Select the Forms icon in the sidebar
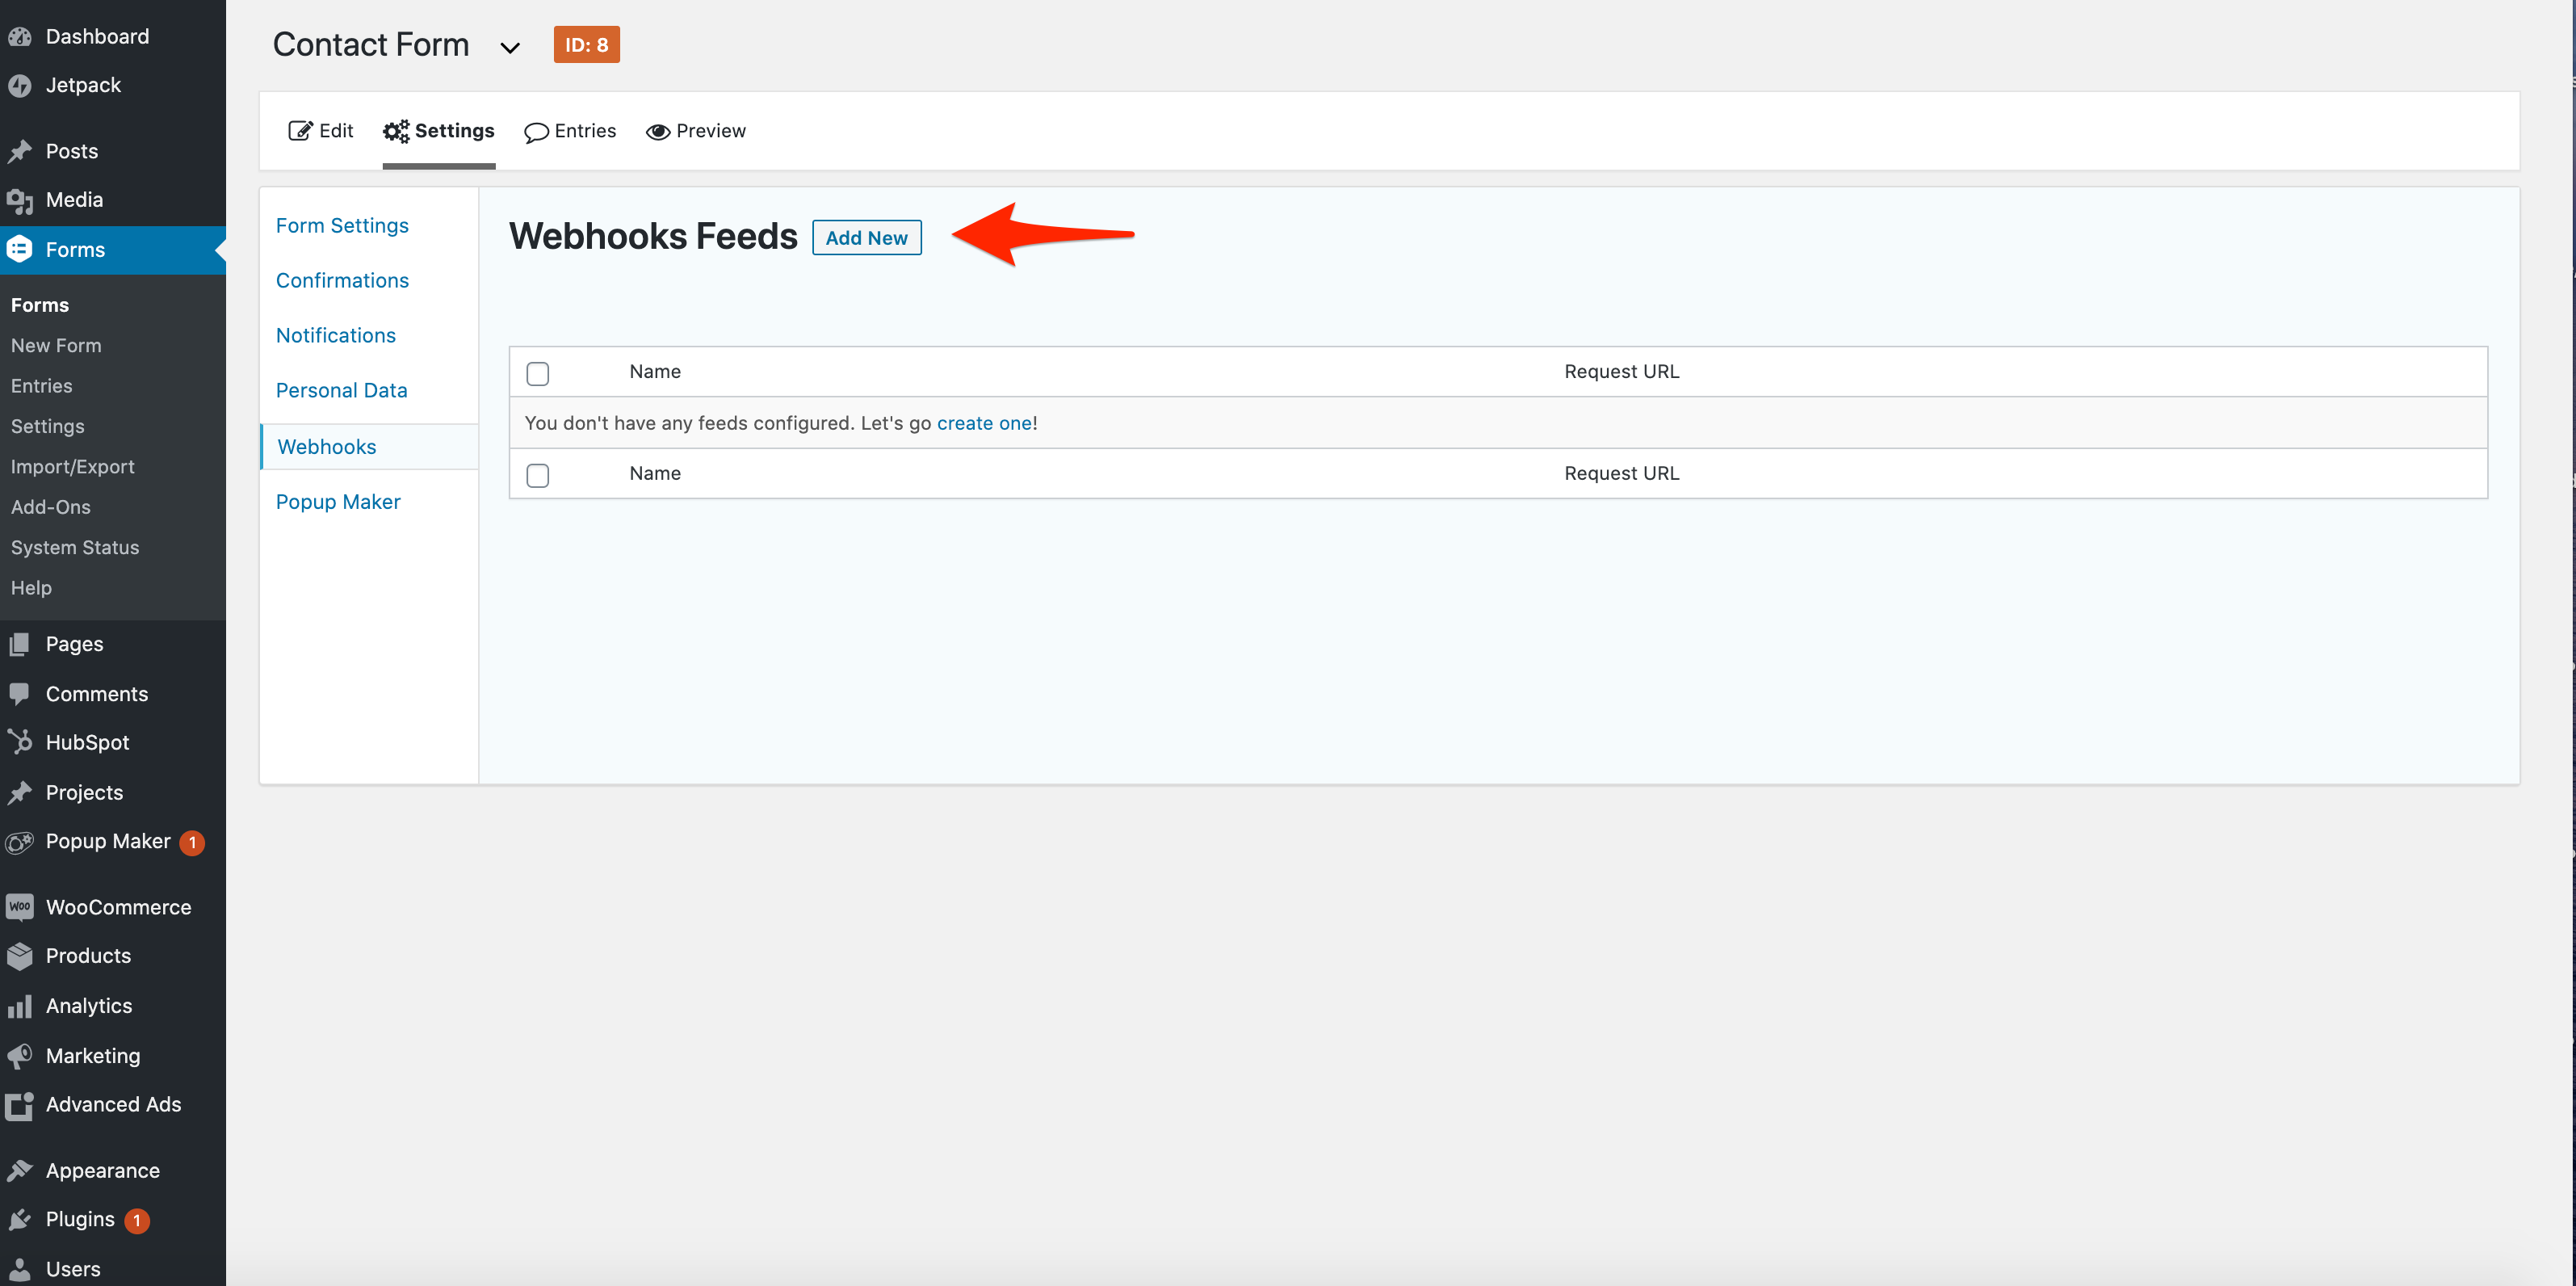 coord(21,249)
